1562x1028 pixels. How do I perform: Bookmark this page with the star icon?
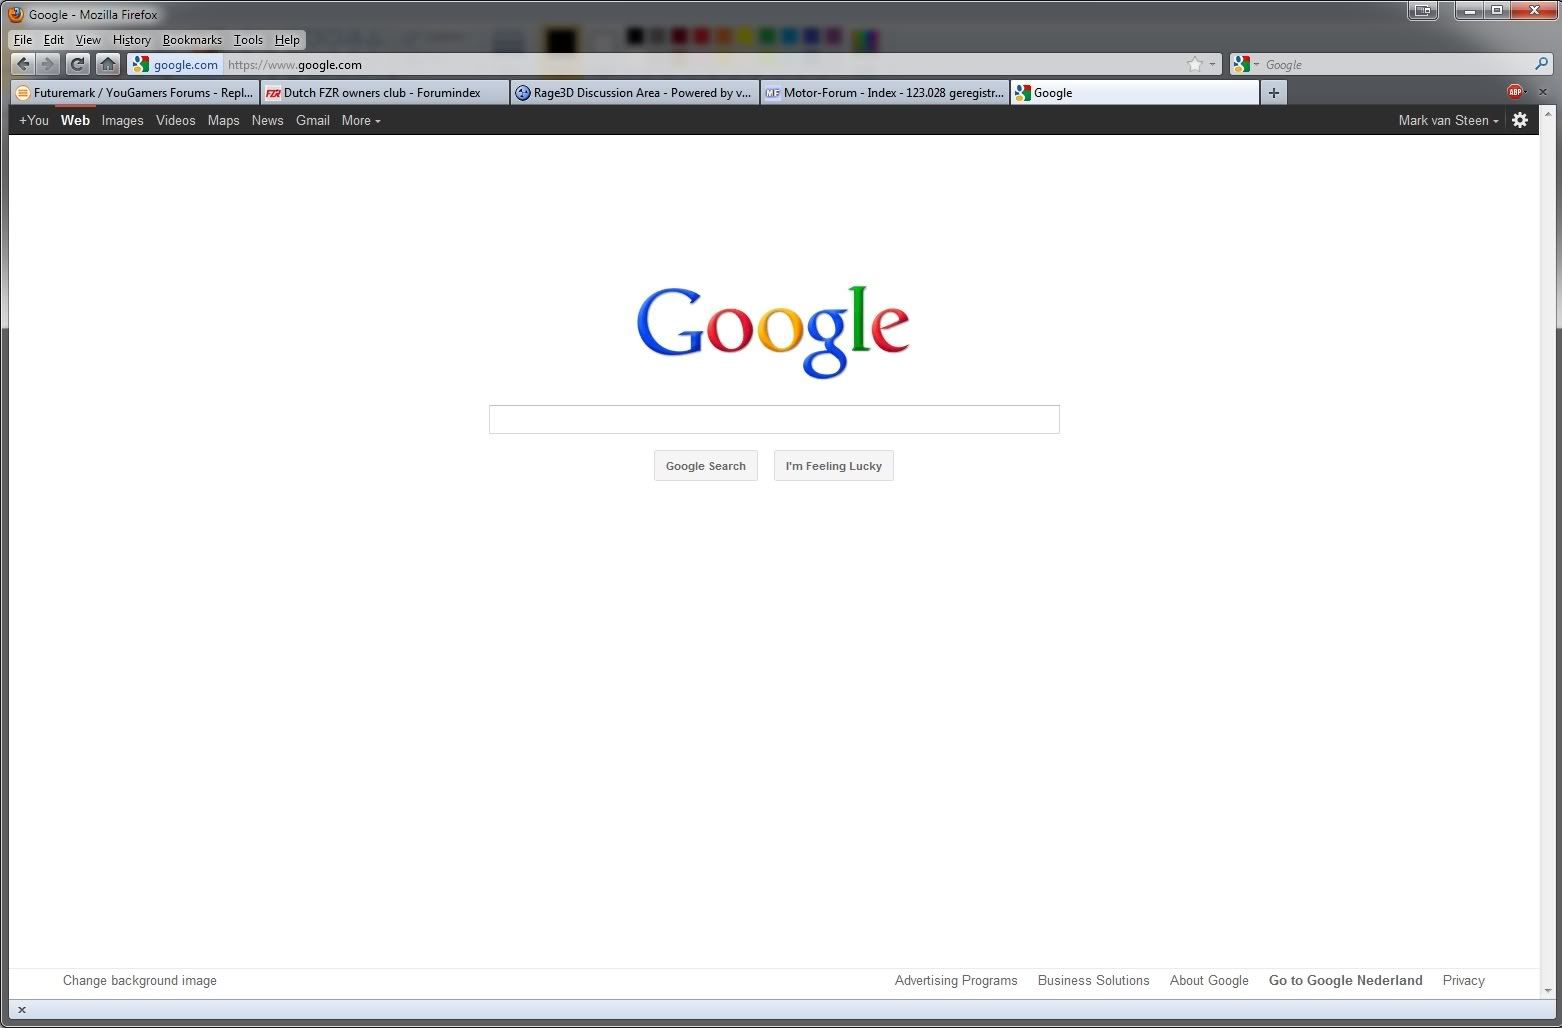(1194, 64)
